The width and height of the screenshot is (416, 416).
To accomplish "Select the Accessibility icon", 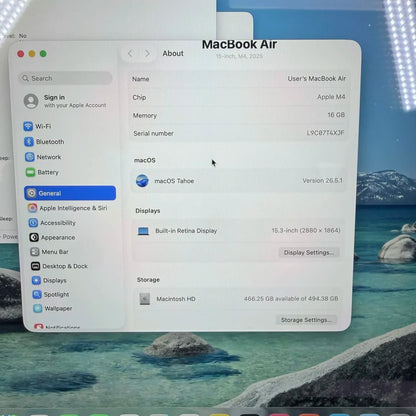I will click(33, 223).
